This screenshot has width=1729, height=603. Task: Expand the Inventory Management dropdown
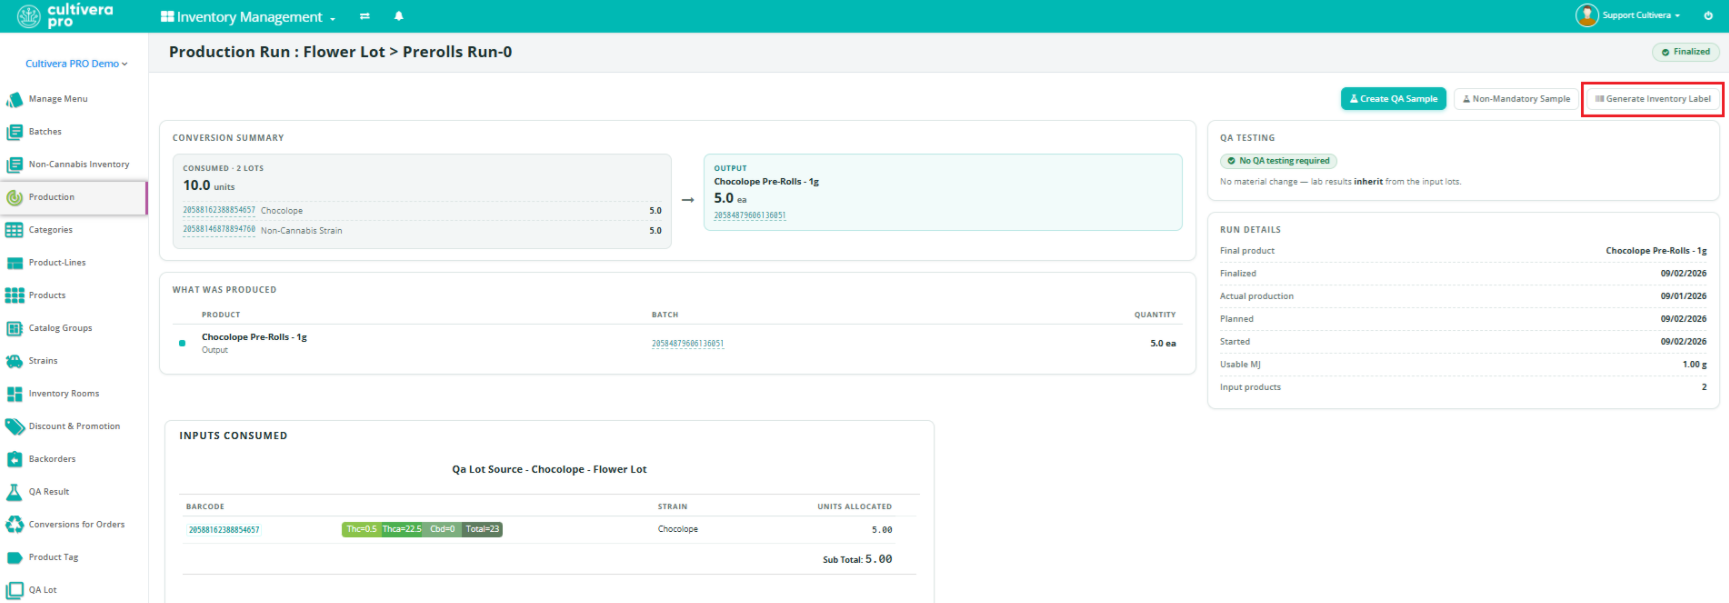248,17
